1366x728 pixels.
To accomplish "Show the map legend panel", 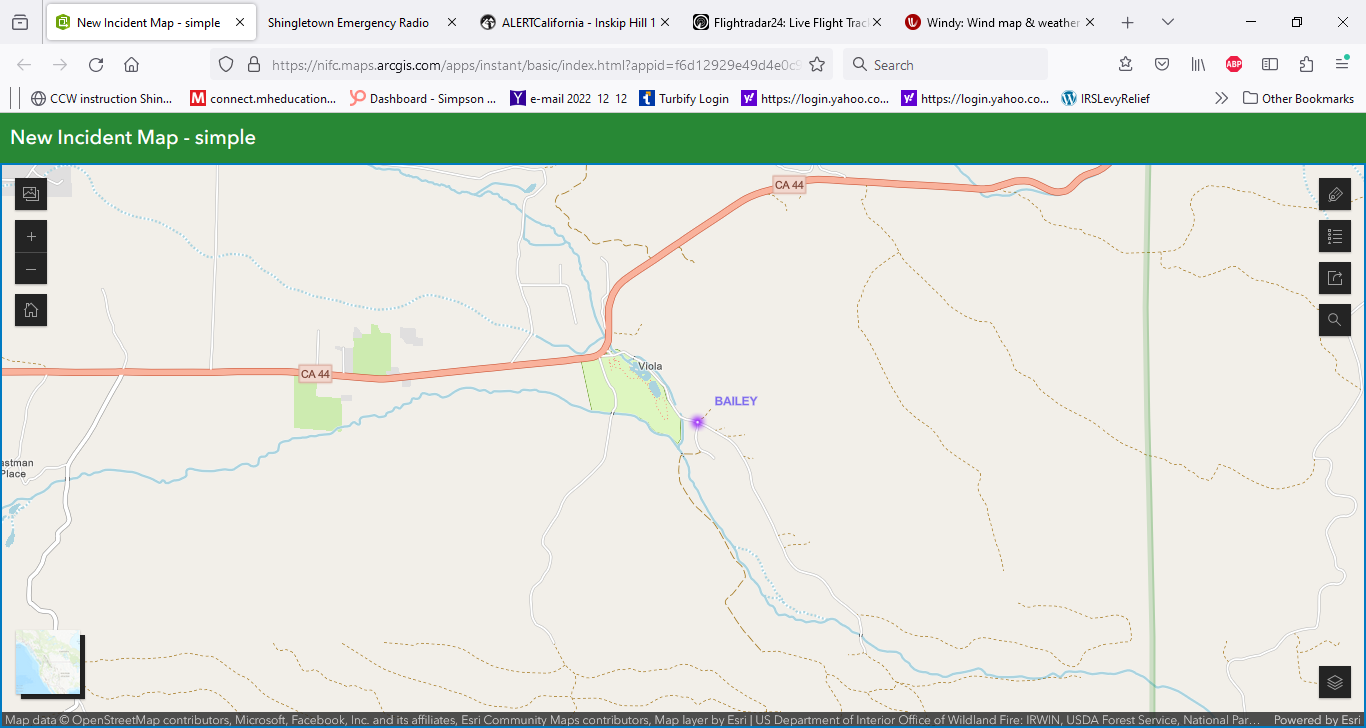I will click(x=1334, y=236).
